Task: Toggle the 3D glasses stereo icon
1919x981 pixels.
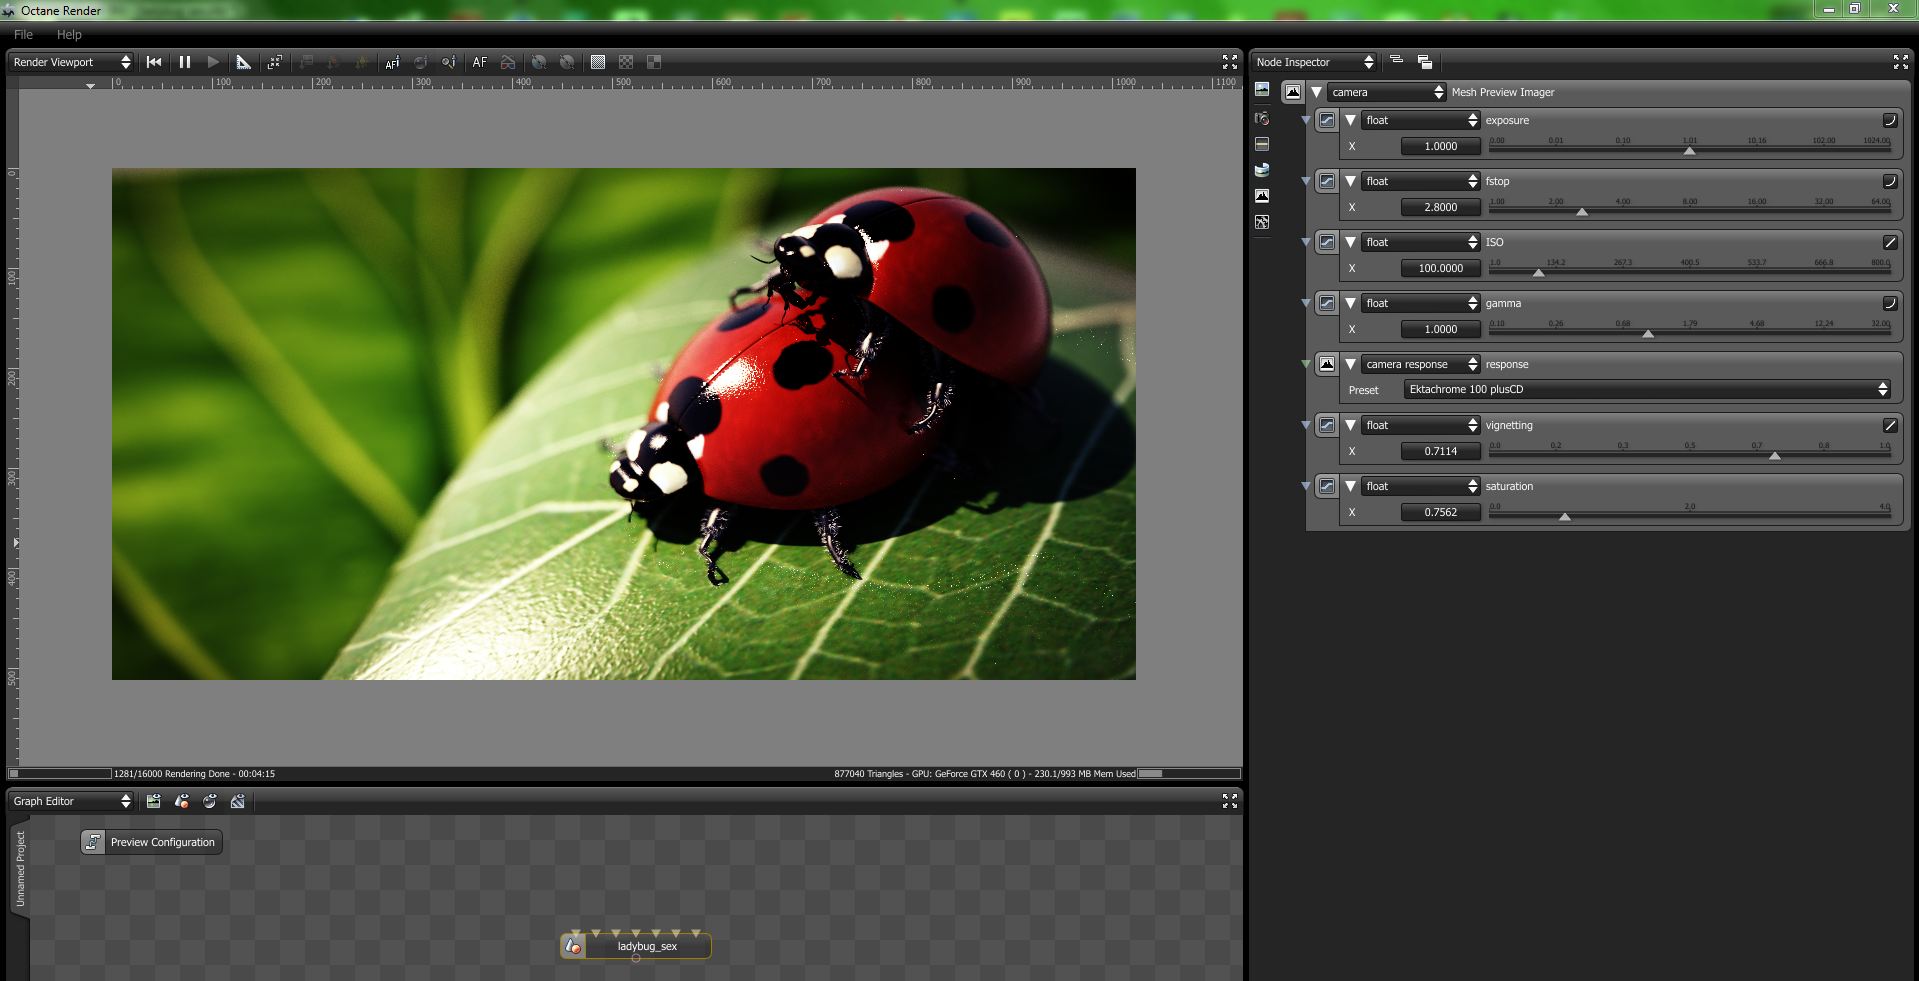Action: click(508, 62)
